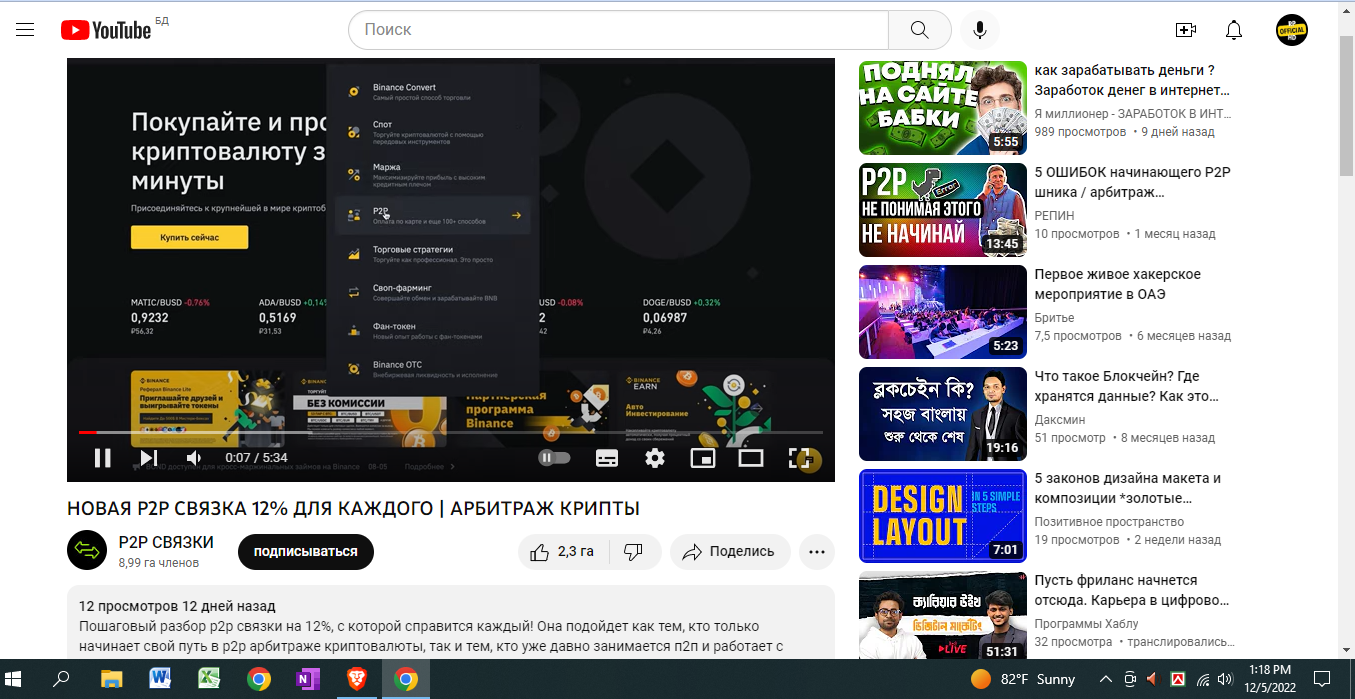Open the P2P СВЯЗКИ channel name link
The width and height of the screenshot is (1355, 699).
(x=166, y=542)
